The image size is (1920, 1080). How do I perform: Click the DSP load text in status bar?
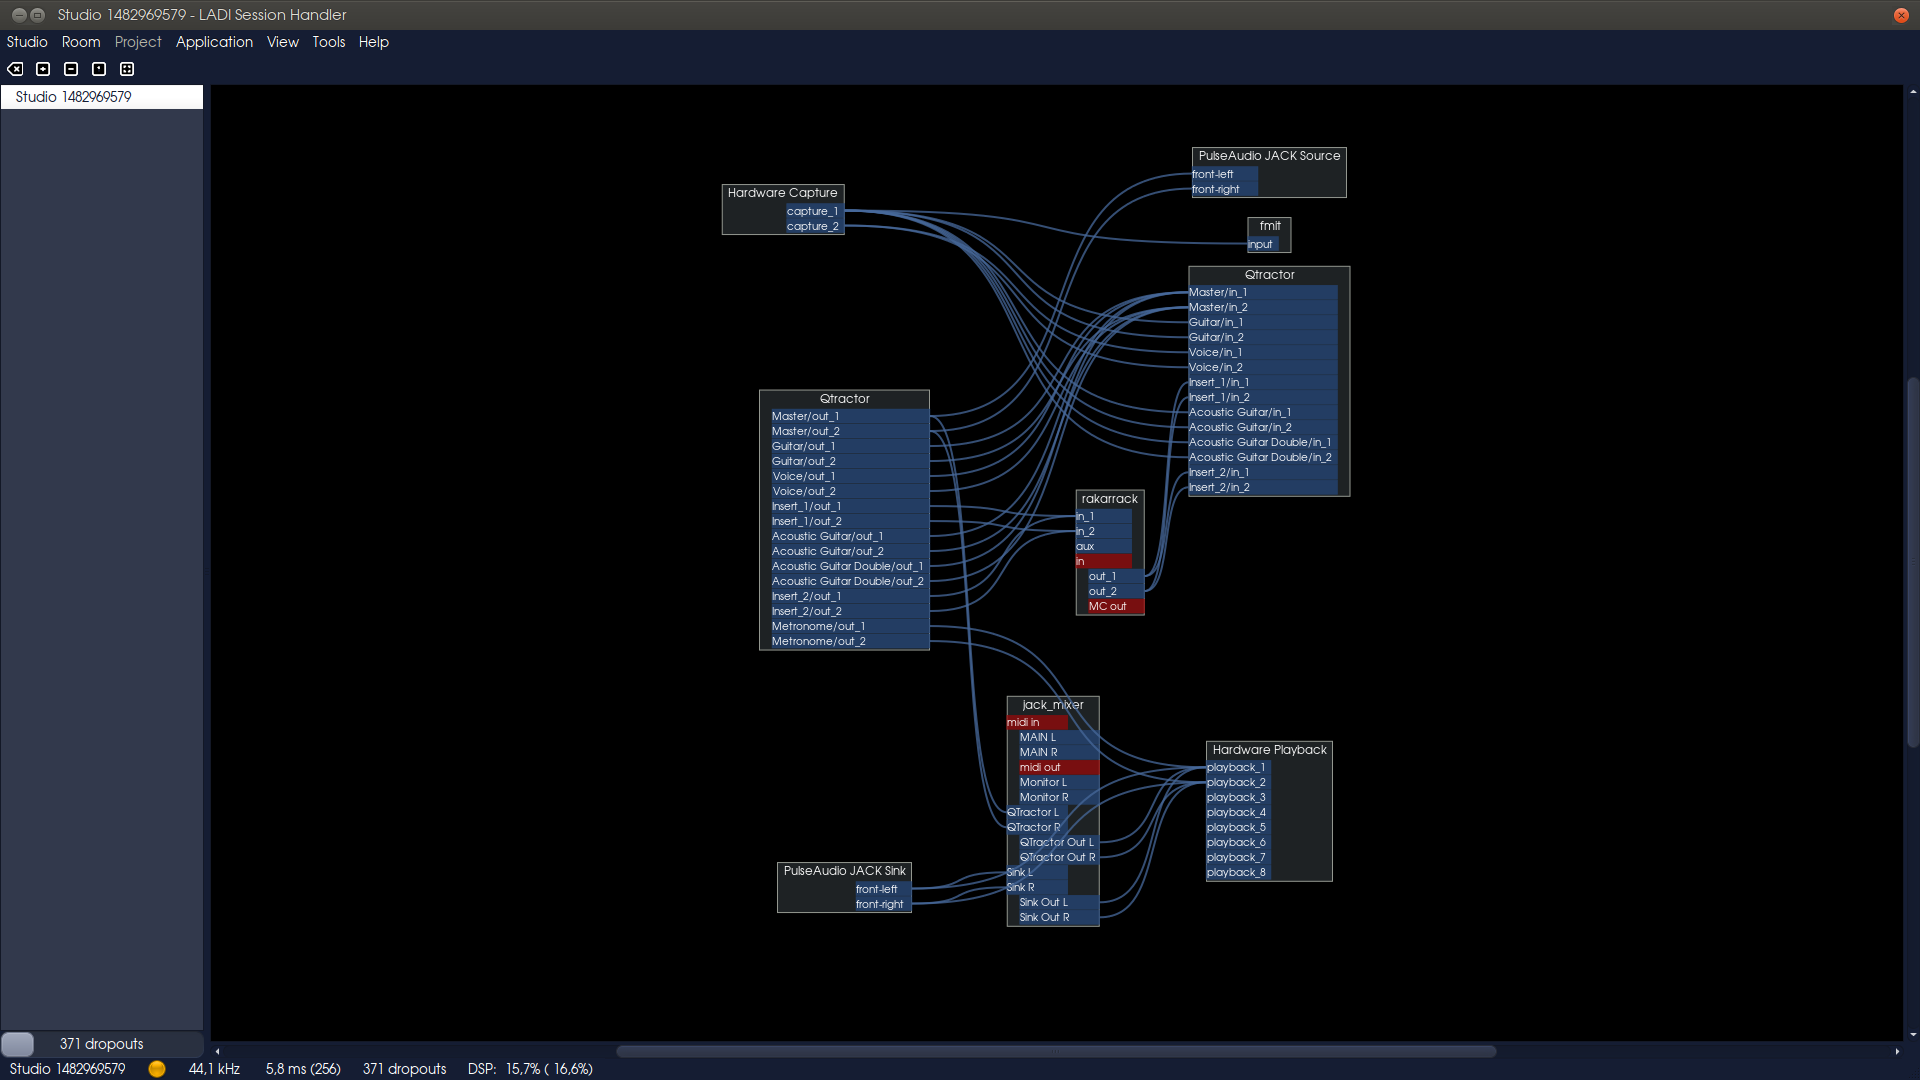click(x=530, y=1069)
